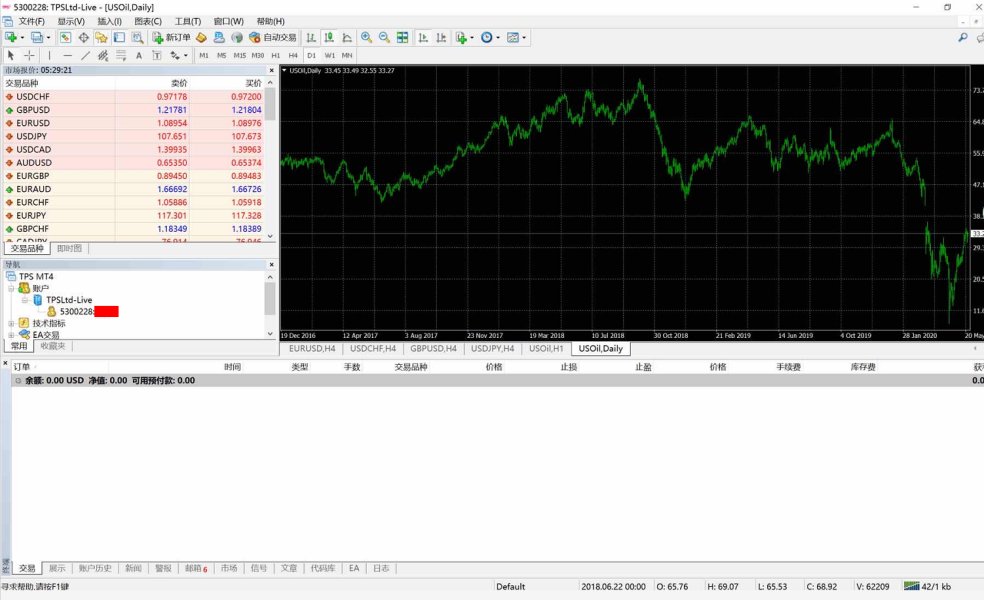Tile chart windows icon
This screenshot has width=984, height=600.
402,38
